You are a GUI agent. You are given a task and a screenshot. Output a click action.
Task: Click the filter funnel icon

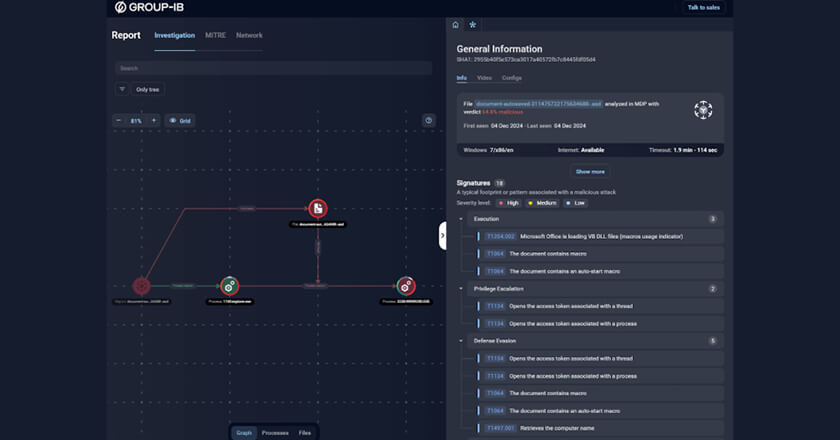(122, 90)
